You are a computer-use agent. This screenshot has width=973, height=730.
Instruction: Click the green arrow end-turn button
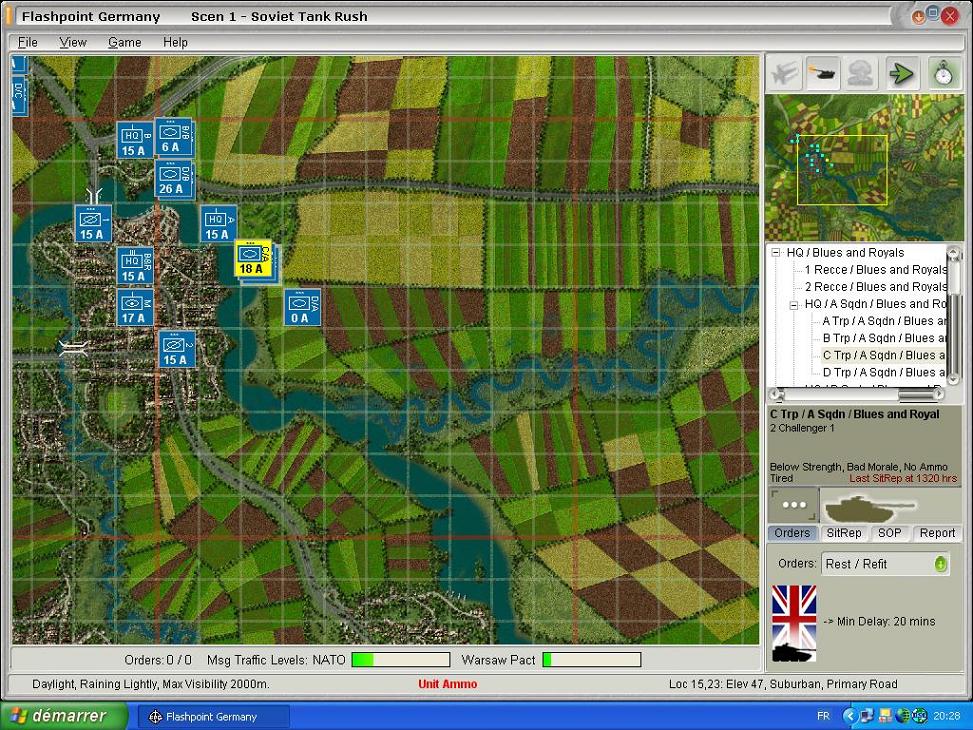pyautogui.click(x=902, y=73)
